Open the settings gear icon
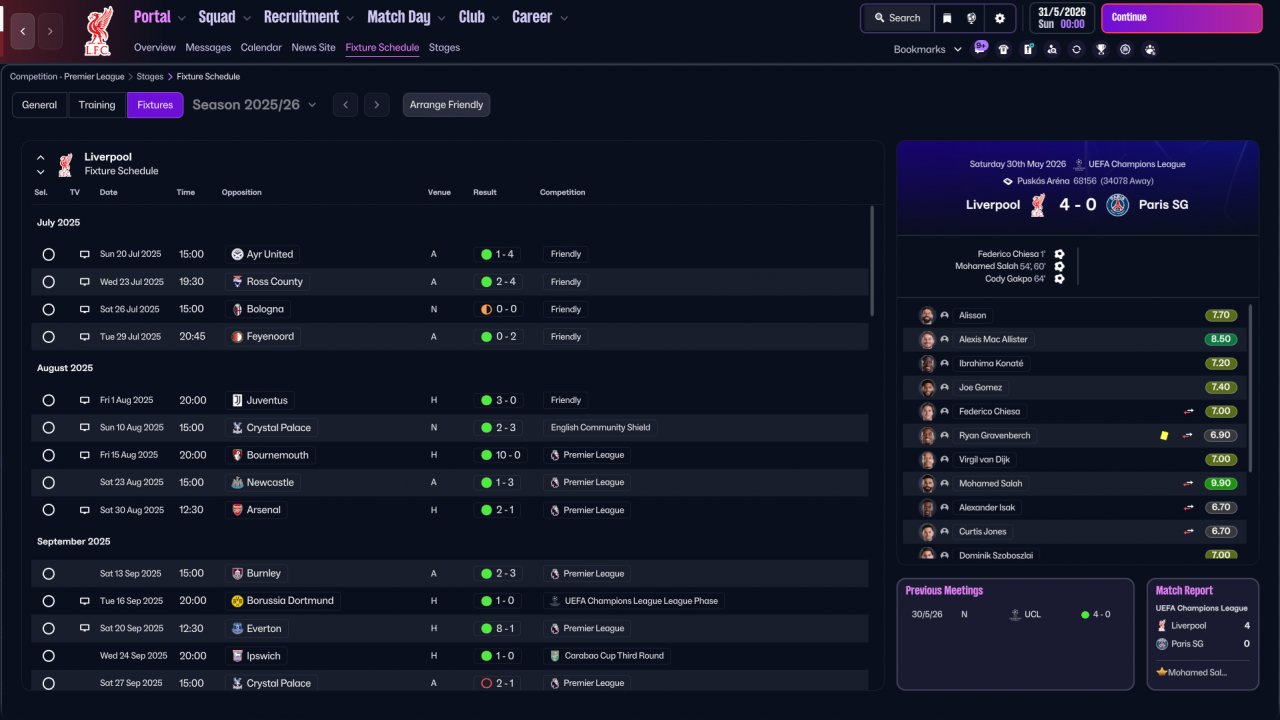Image resolution: width=1280 pixels, height=720 pixels. [x=1000, y=18]
